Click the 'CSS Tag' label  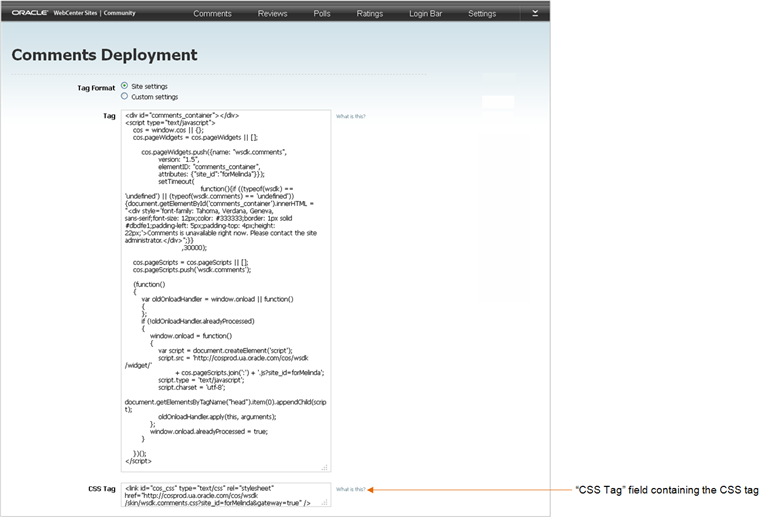(x=102, y=489)
